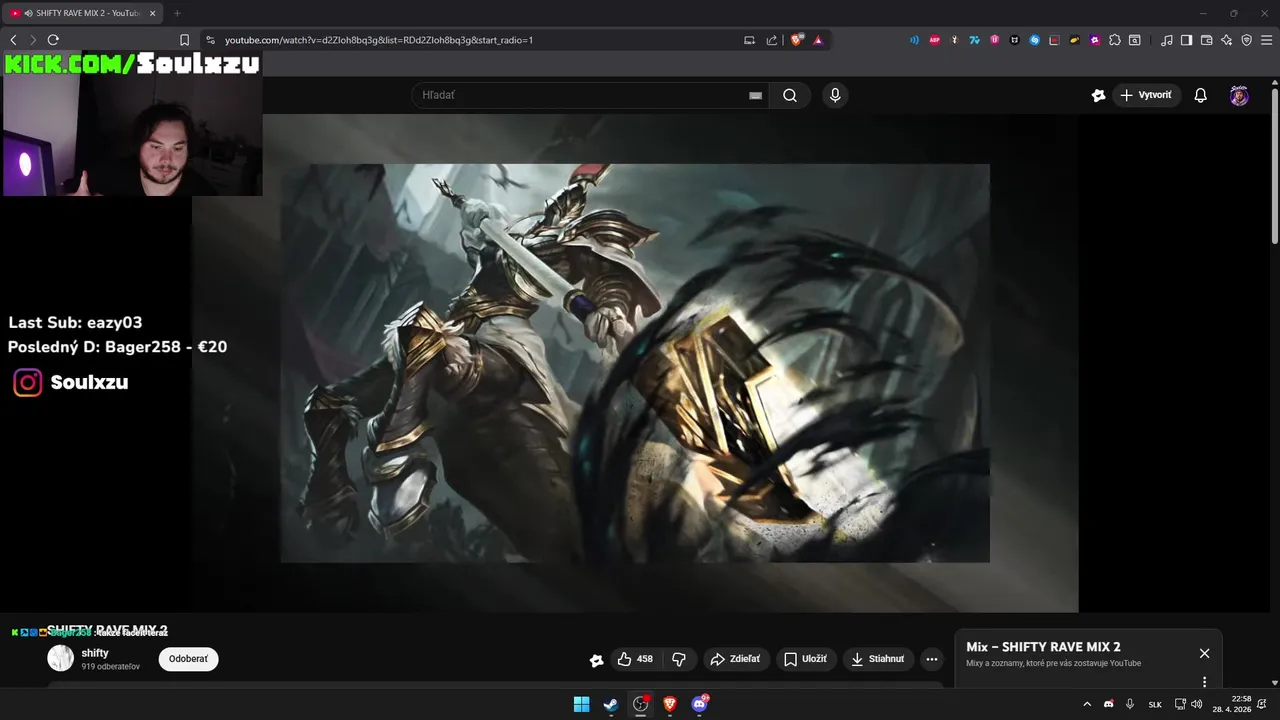Open the OBS icon in the taskbar
The height and width of the screenshot is (720, 1280).
641,704
